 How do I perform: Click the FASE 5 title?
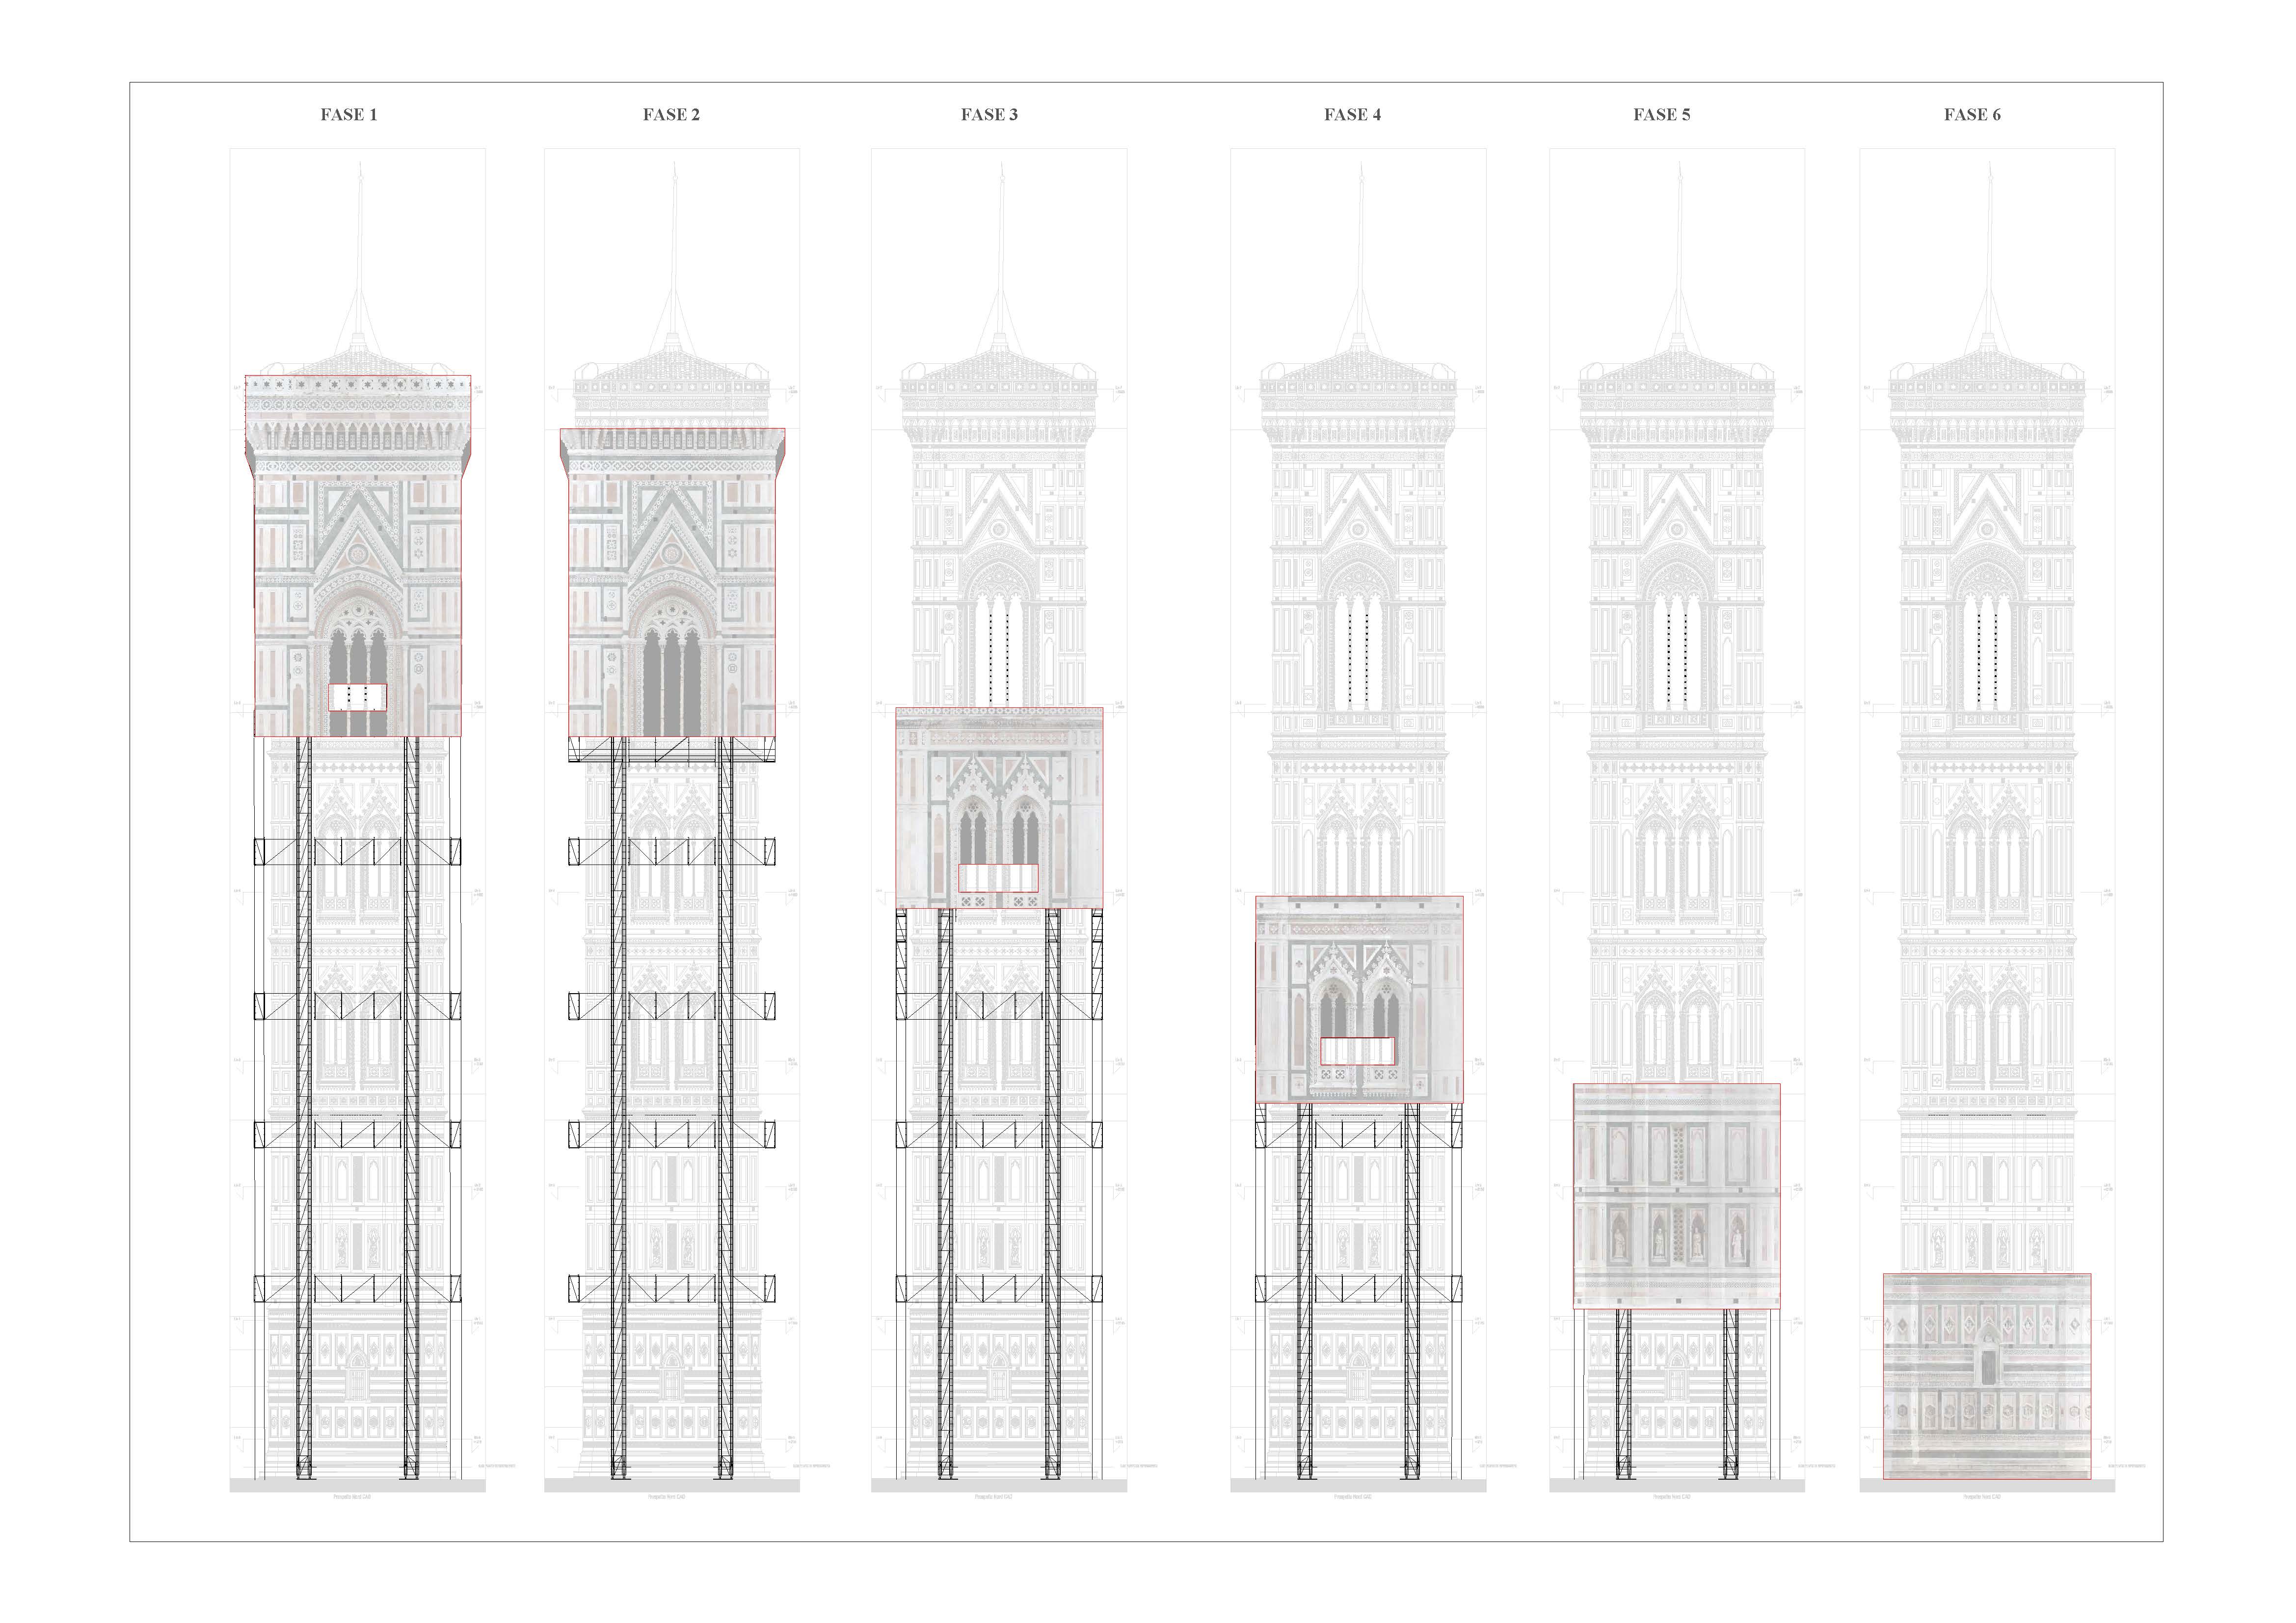[1661, 115]
